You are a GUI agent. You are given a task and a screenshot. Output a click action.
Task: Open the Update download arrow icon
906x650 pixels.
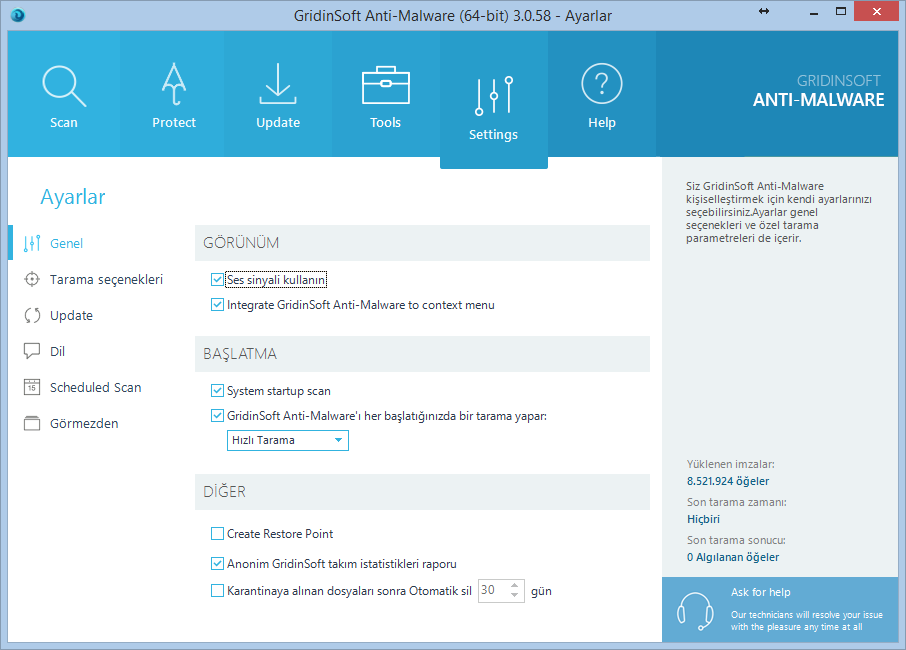coord(278,84)
